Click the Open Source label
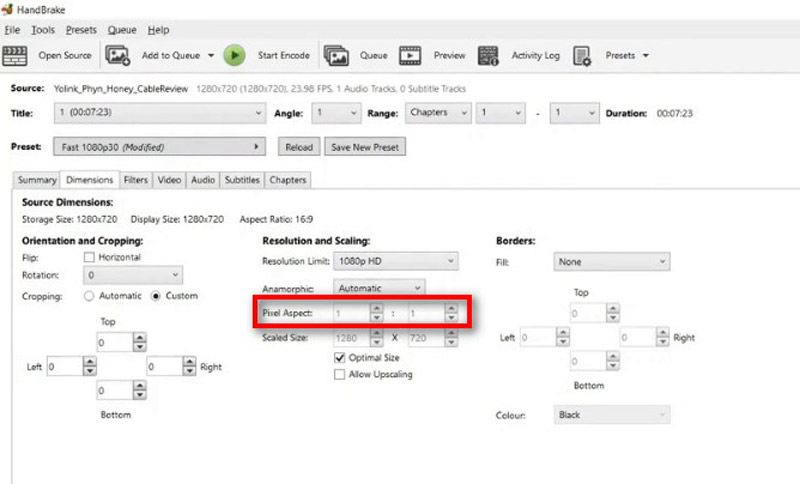This screenshot has height=484, width=800. (65, 56)
